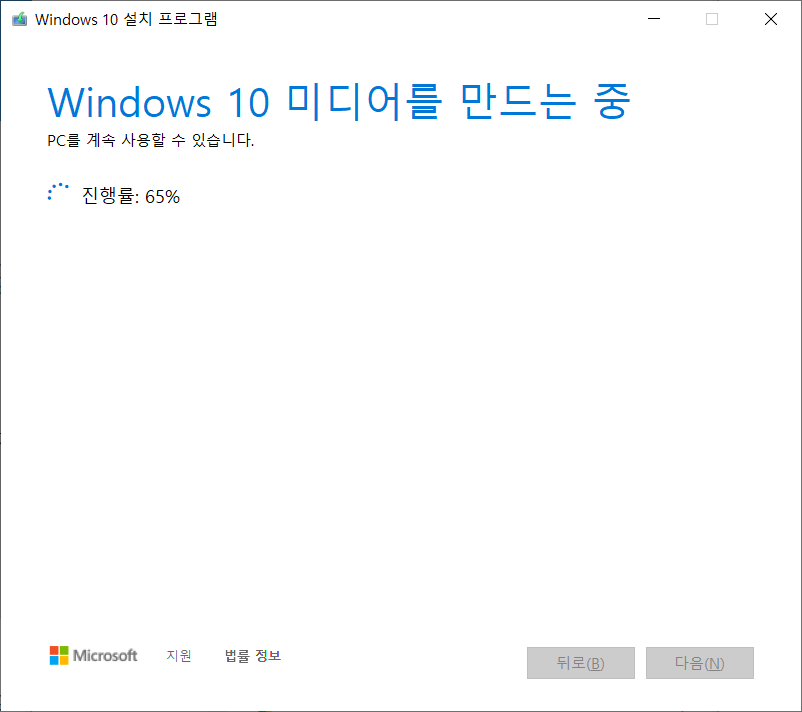Click the footer bar beside the Microsoft logo
Image resolution: width=802 pixels, height=712 pixels.
pyautogui.click(x=400, y=656)
